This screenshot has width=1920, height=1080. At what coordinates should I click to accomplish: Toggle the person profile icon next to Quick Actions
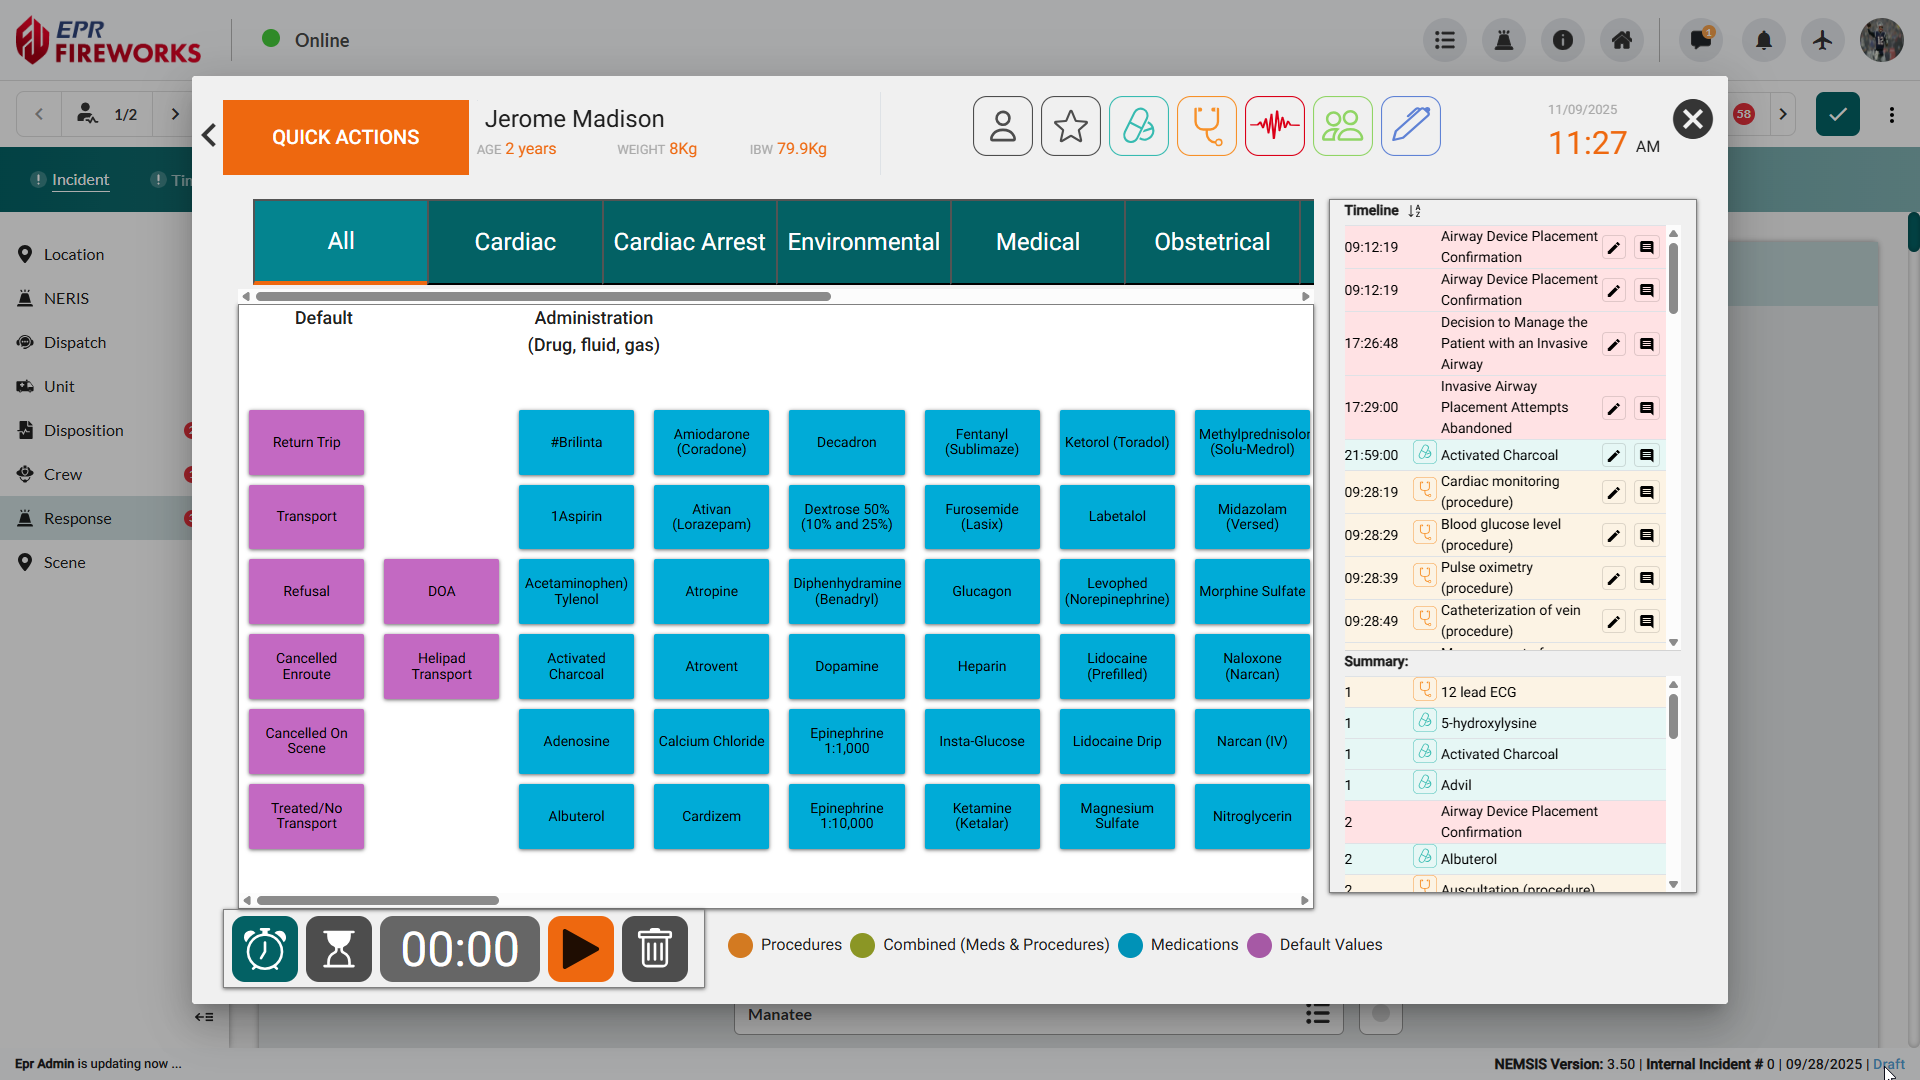1002,126
